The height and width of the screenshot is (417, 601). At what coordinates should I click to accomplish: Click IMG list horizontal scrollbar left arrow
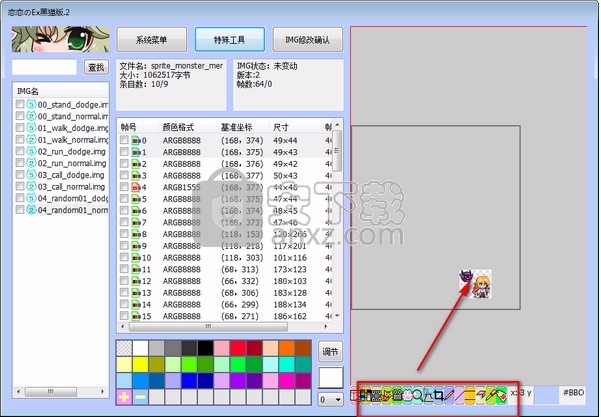tap(18, 392)
